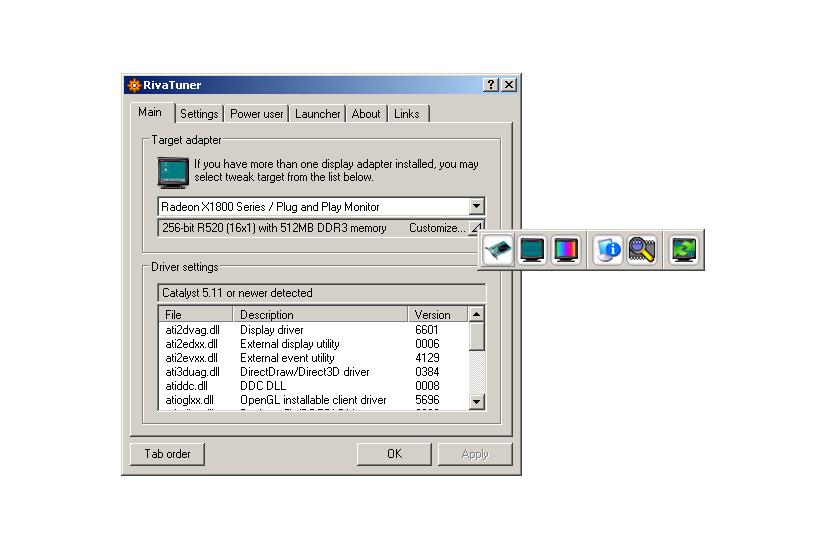Screen dimensions: 840x552
Task: Click the magnifying glass hardware monitoring icon
Action: [642, 250]
